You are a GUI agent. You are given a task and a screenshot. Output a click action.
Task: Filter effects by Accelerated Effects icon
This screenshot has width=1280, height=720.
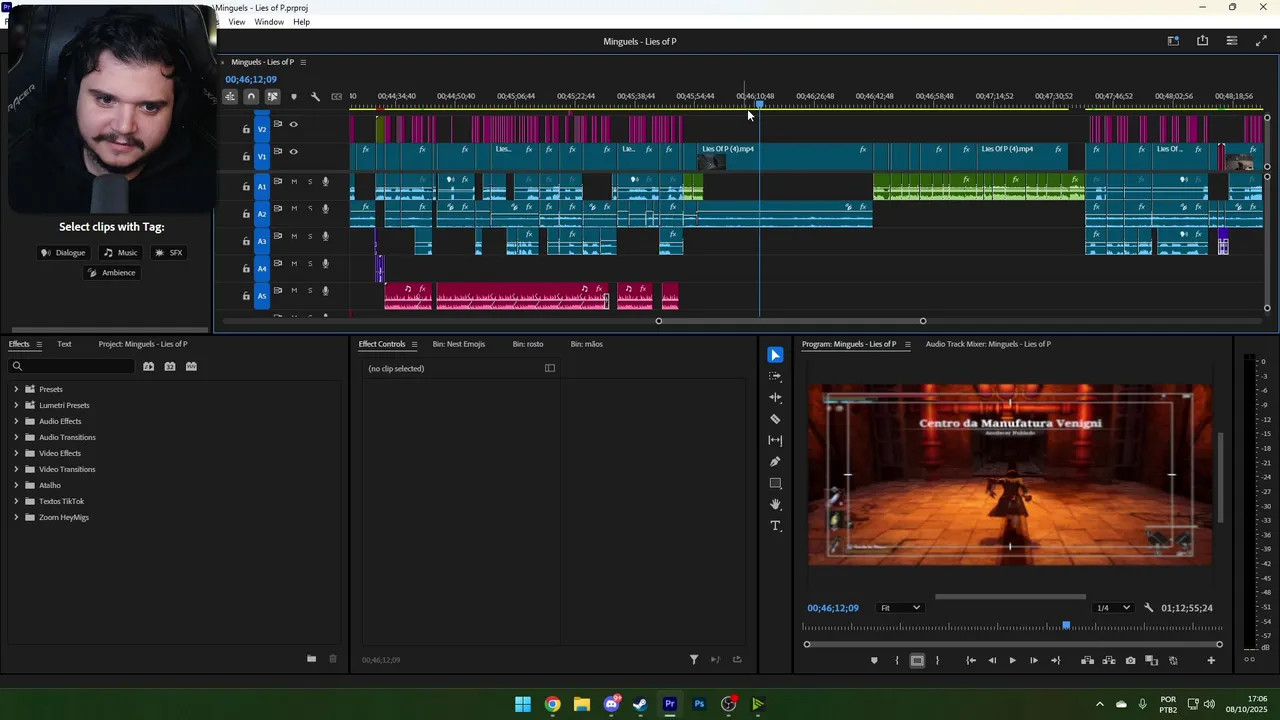pos(148,367)
